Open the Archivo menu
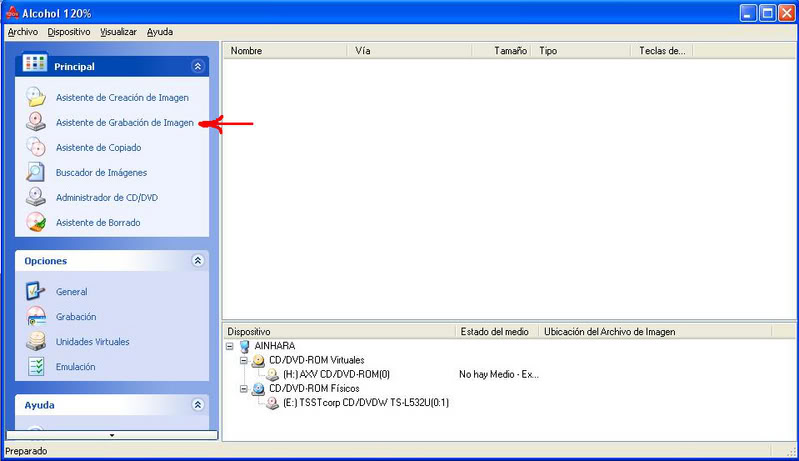The image size is (799, 461). pos(22,32)
